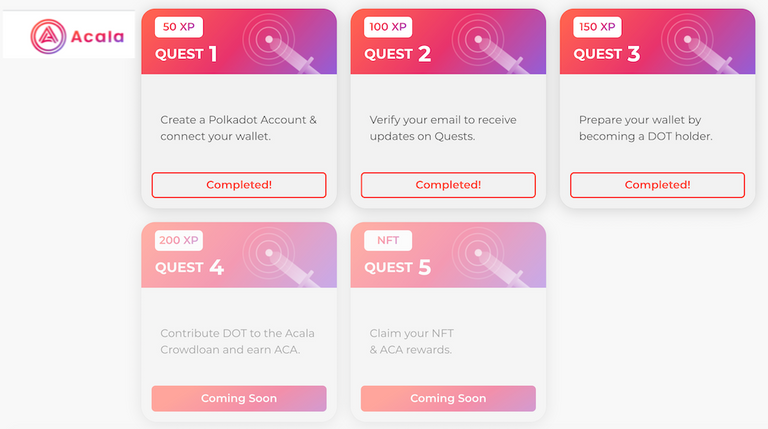Click the 100 XP badge
Screen dimensions: 768x429
coord(388,27)
